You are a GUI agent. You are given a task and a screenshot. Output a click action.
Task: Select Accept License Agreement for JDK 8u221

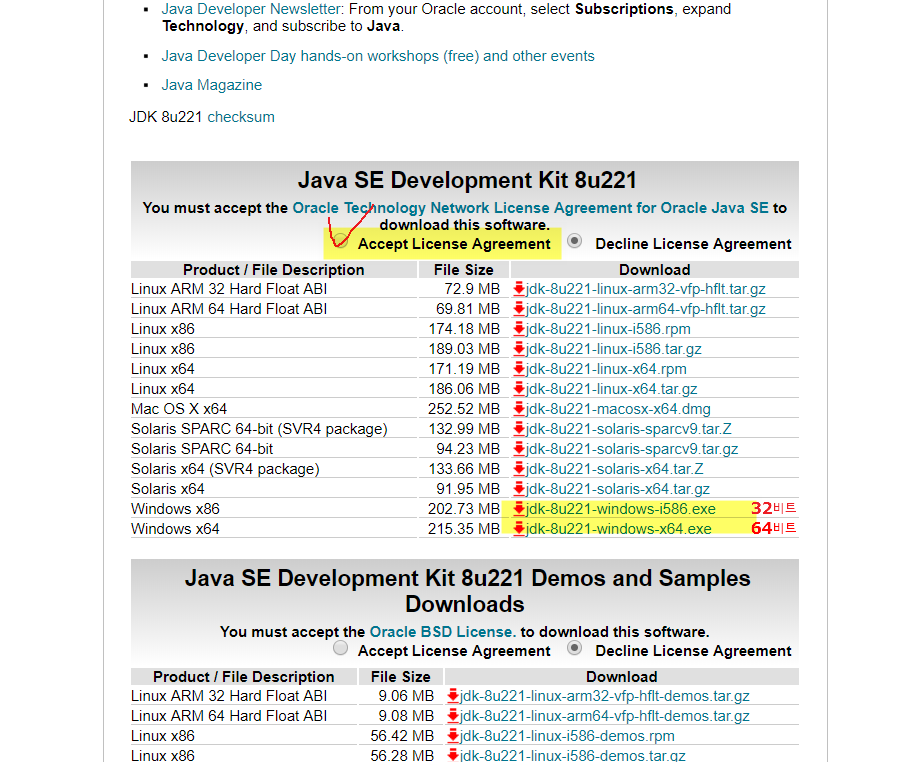pyautogui.click(x=340, y=240)
